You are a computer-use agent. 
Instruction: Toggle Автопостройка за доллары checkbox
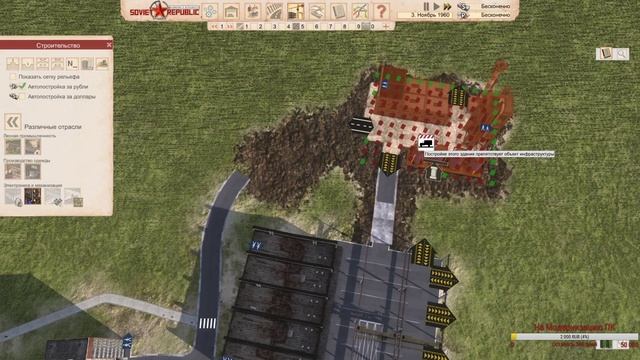point(23,97)
